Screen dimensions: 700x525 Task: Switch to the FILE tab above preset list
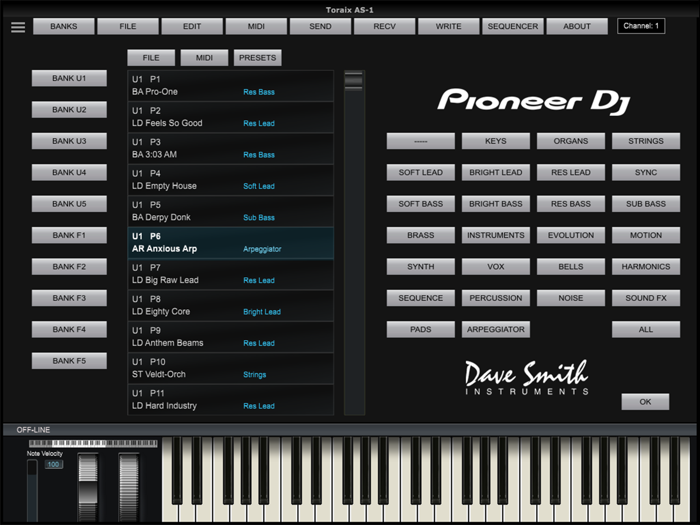151,58
